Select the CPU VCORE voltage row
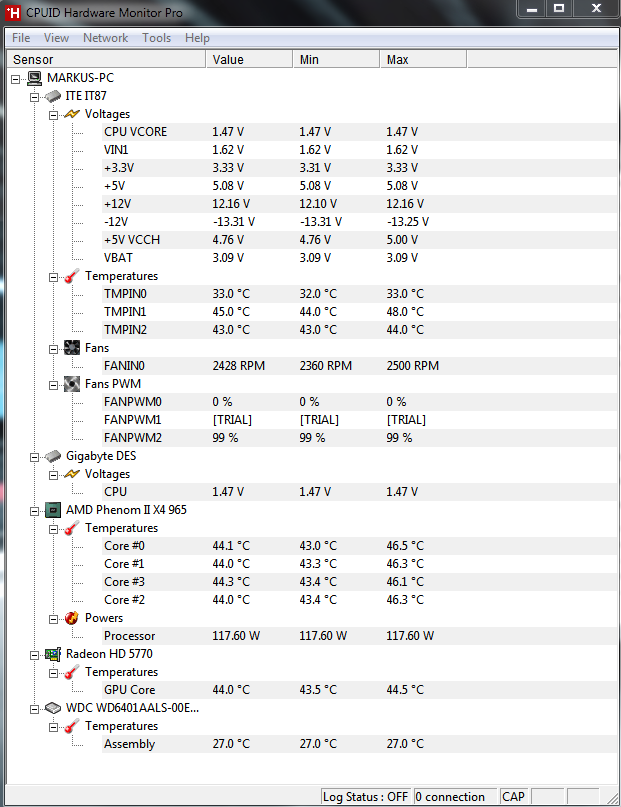 (359, 132)
